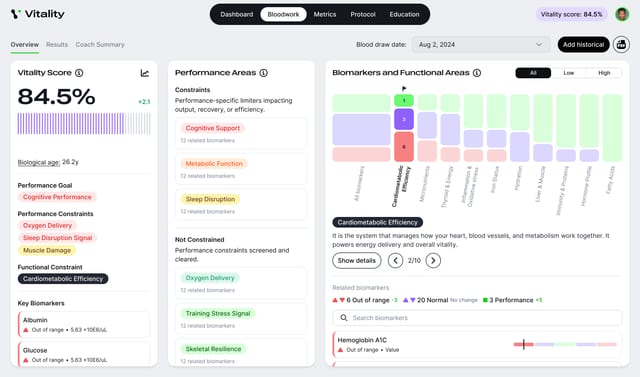Open the Metabolic Function card
This screenshot has height=377, width=640.
tap(241, 169)
